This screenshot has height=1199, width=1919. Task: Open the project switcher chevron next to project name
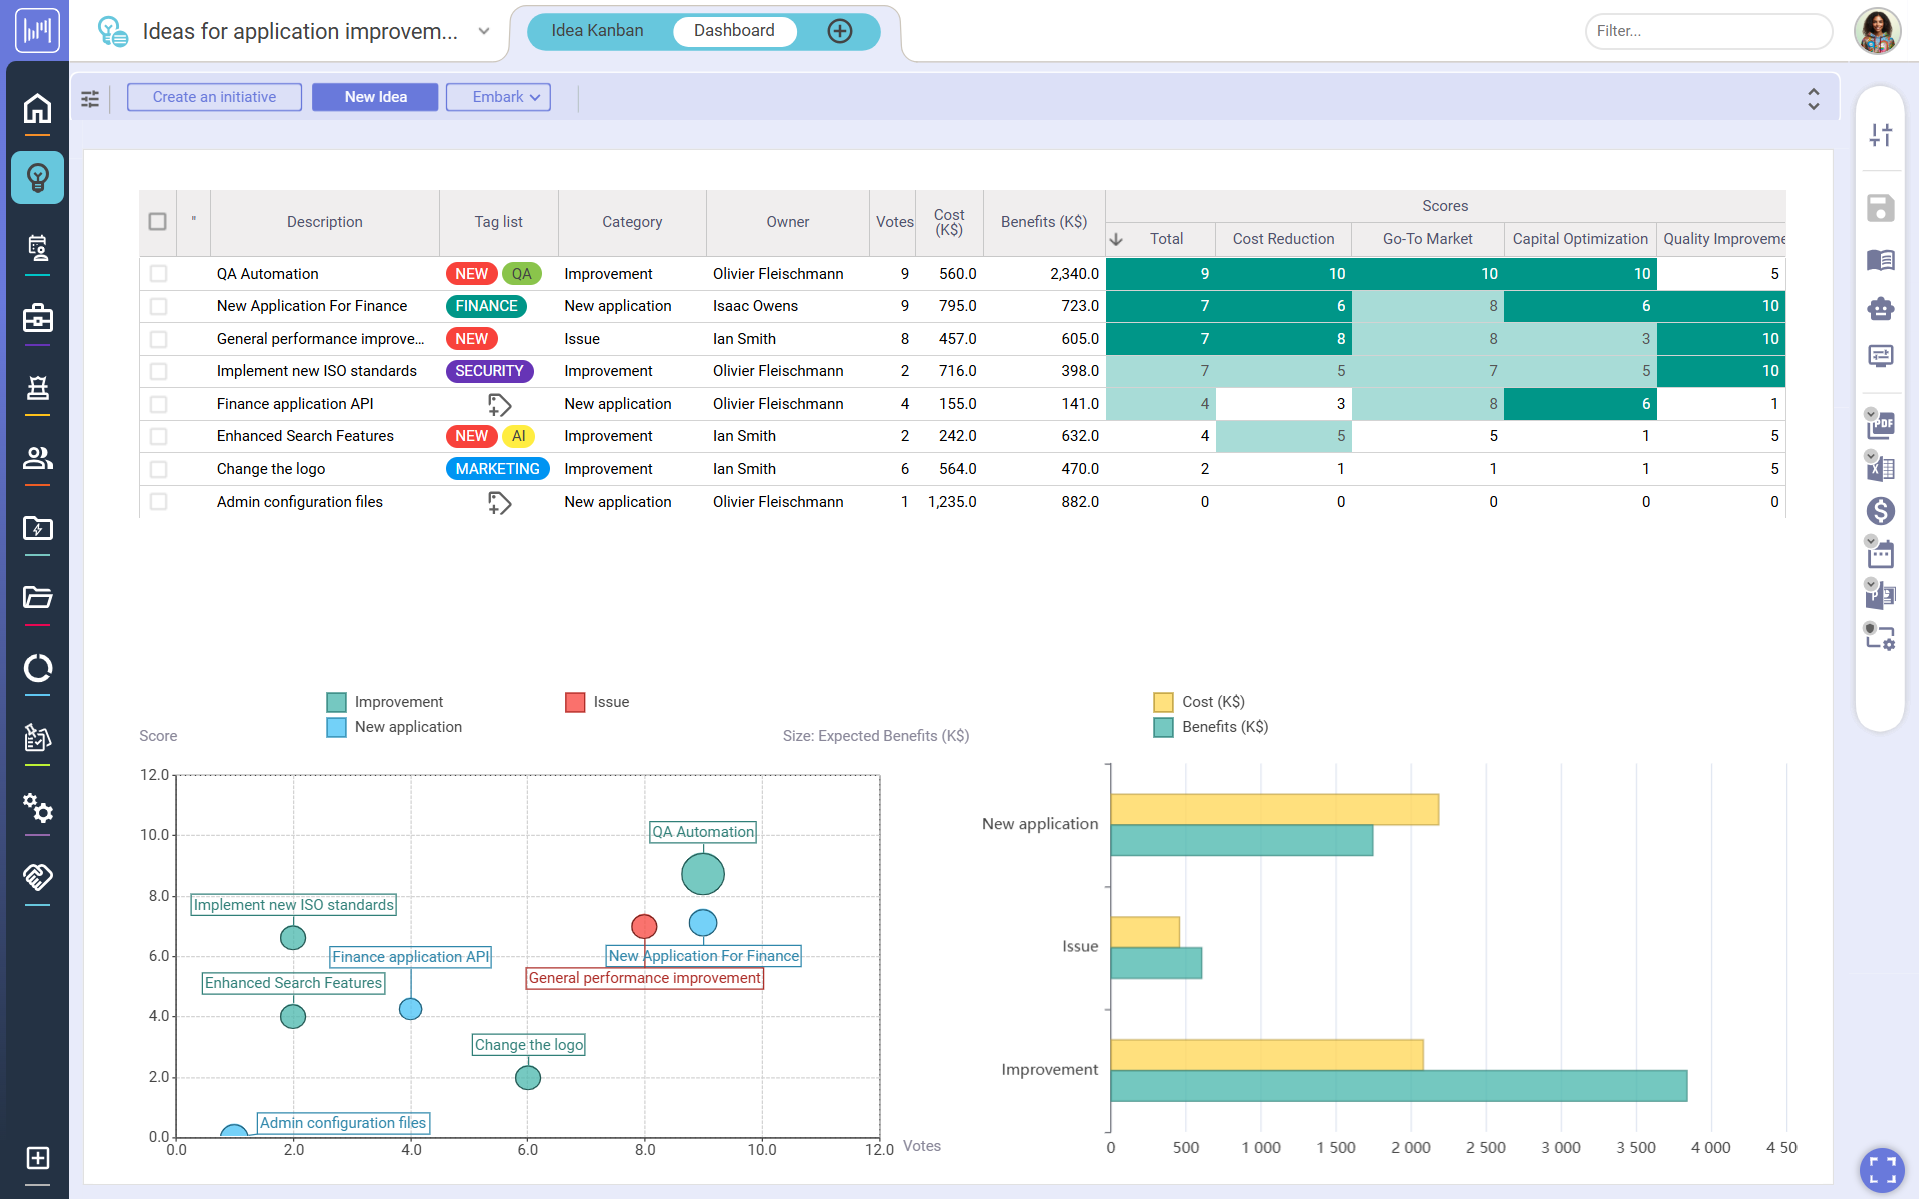click(x=483, y=31)
